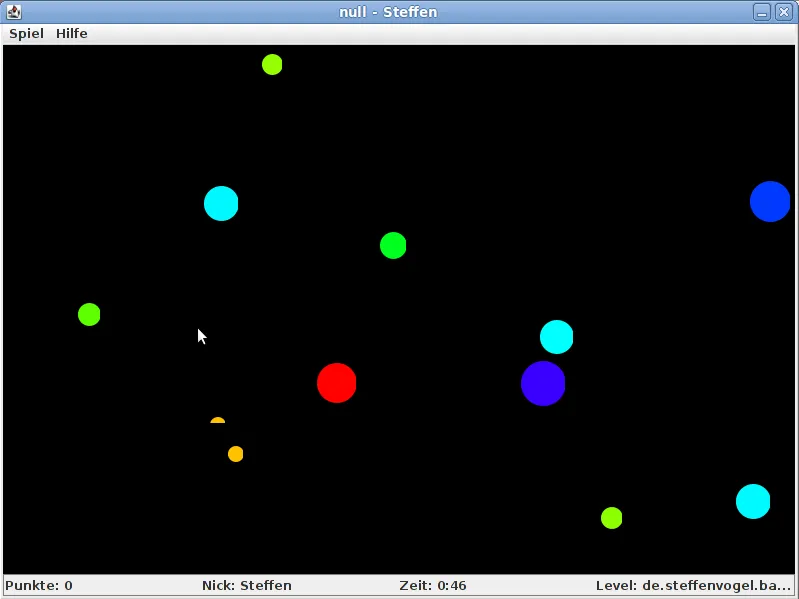Click the half-visible orange ball
Viewport: 799px width, 599px height.
pos(218,420)
